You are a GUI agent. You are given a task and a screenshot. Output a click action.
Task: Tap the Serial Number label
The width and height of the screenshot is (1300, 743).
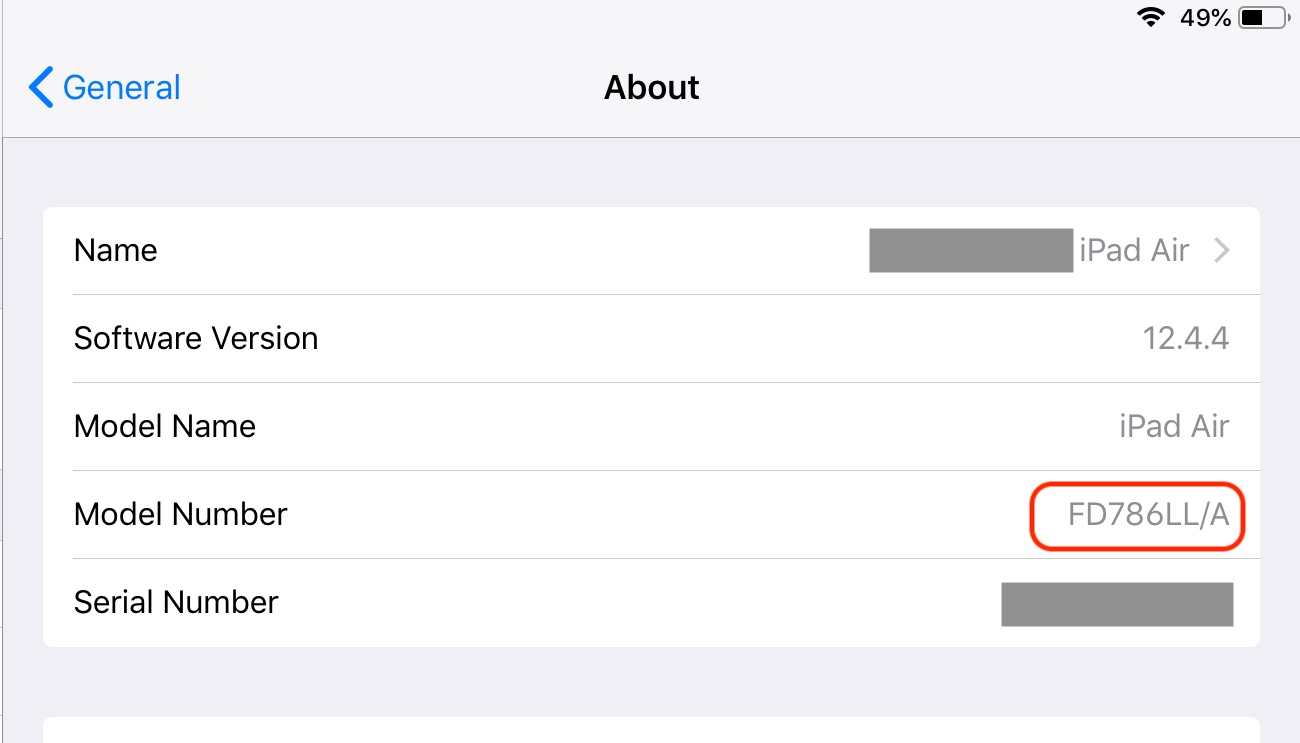[x=176, y=603]
